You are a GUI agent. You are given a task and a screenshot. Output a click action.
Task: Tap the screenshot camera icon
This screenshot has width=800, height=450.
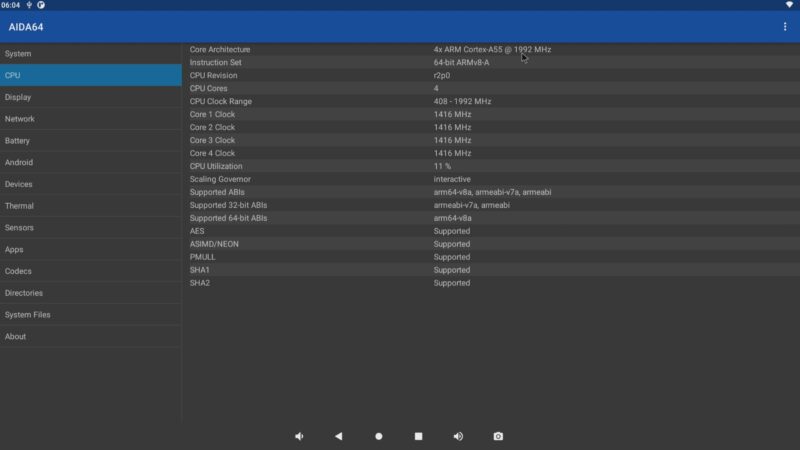(x=498, y=436)
